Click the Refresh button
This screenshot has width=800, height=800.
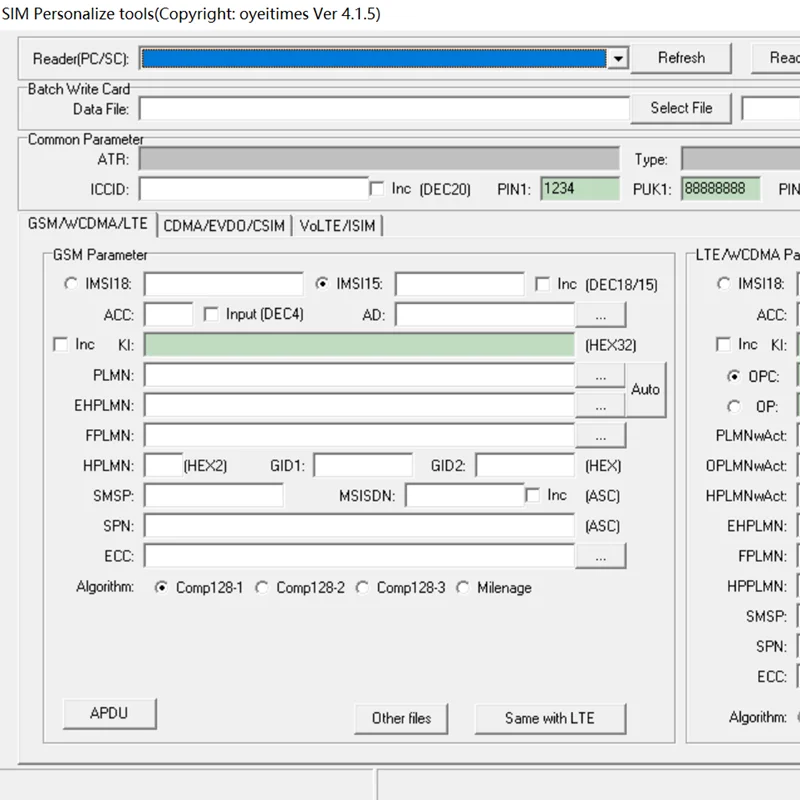click(x=681, y=58)
